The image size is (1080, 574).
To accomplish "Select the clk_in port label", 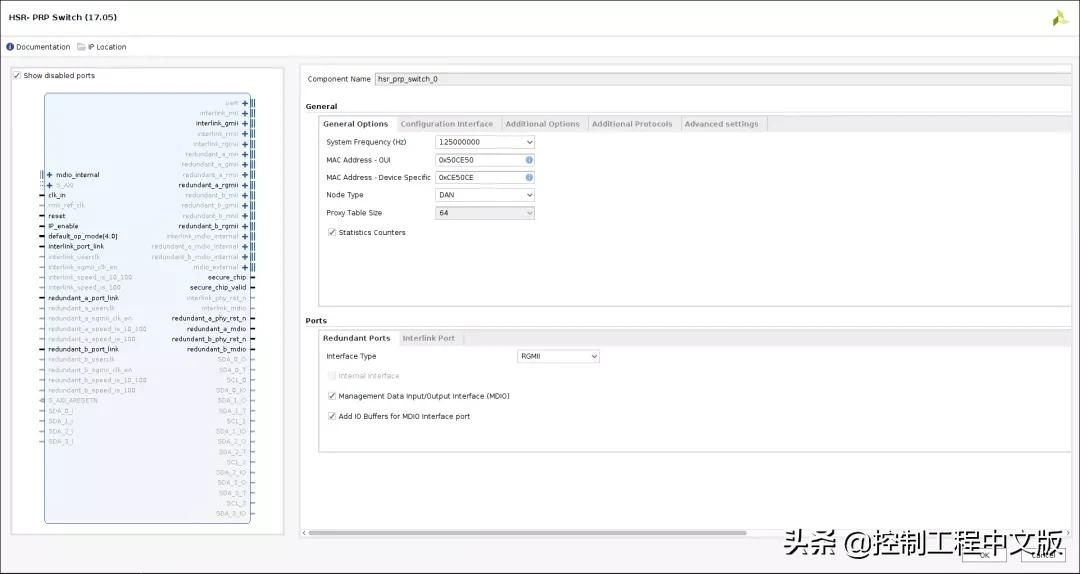I will pos(57,196).
